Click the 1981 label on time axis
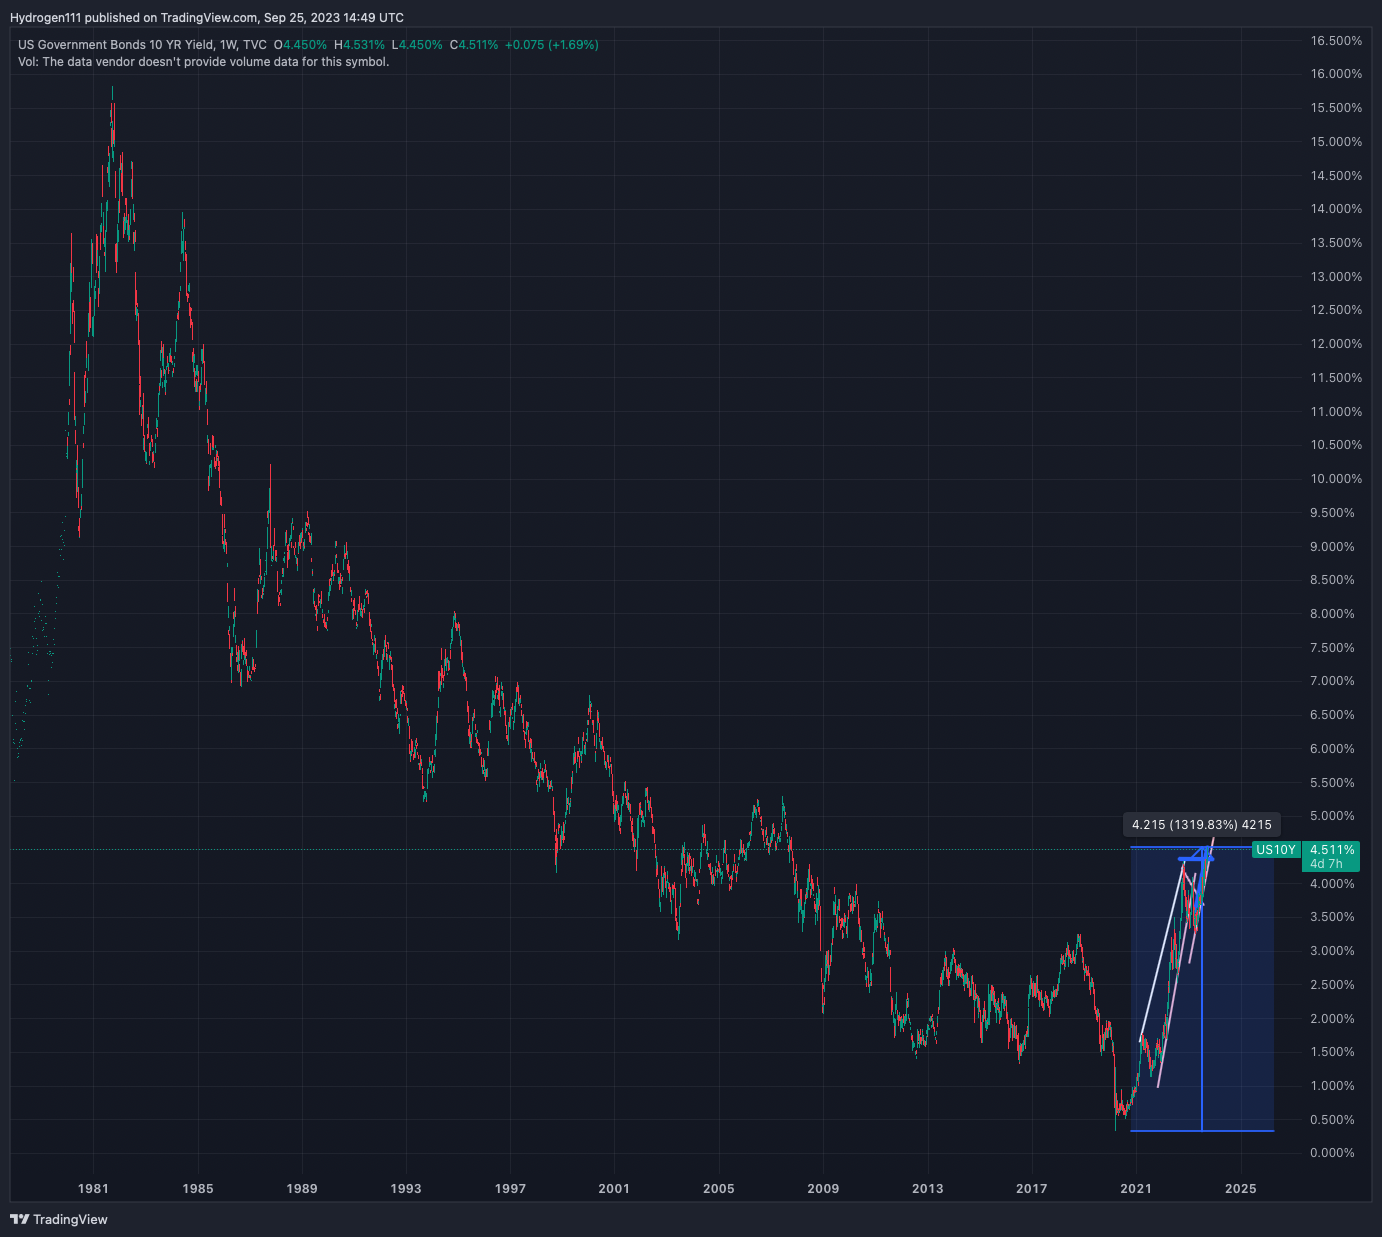The width and height of the screenshot is (1382, 1237). point(93,1189)
